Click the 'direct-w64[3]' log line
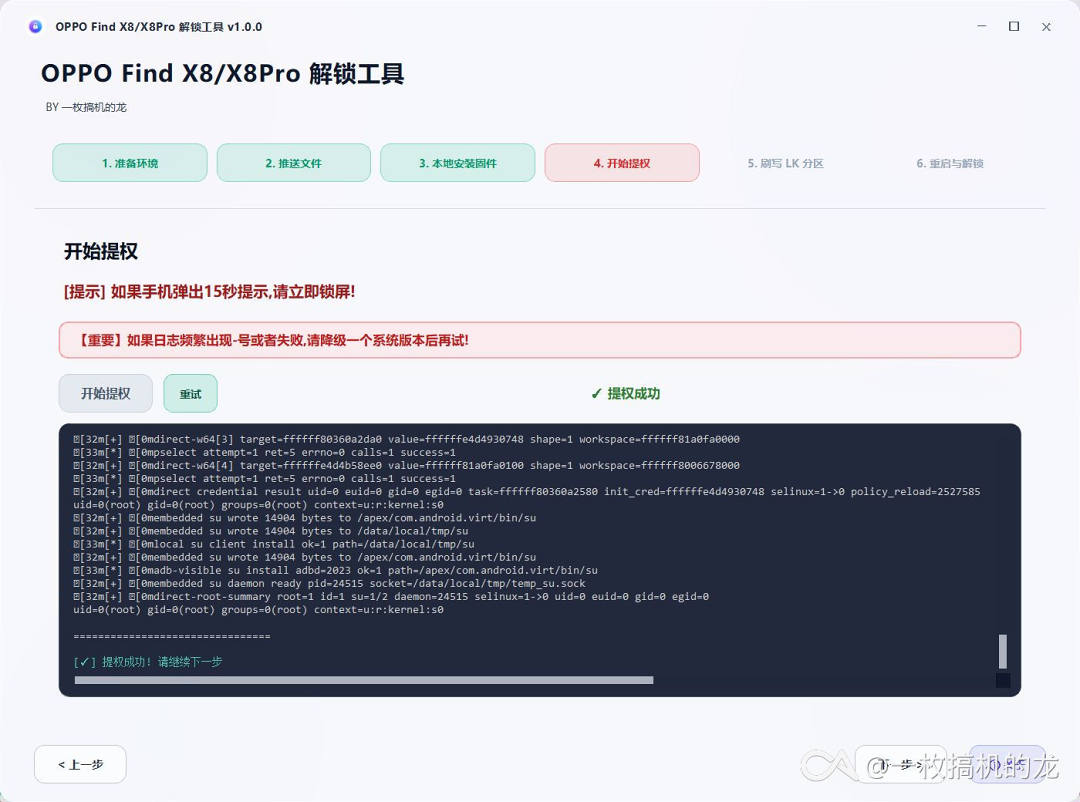Viewport: 1080px width, 802px height. click(406, 439)
